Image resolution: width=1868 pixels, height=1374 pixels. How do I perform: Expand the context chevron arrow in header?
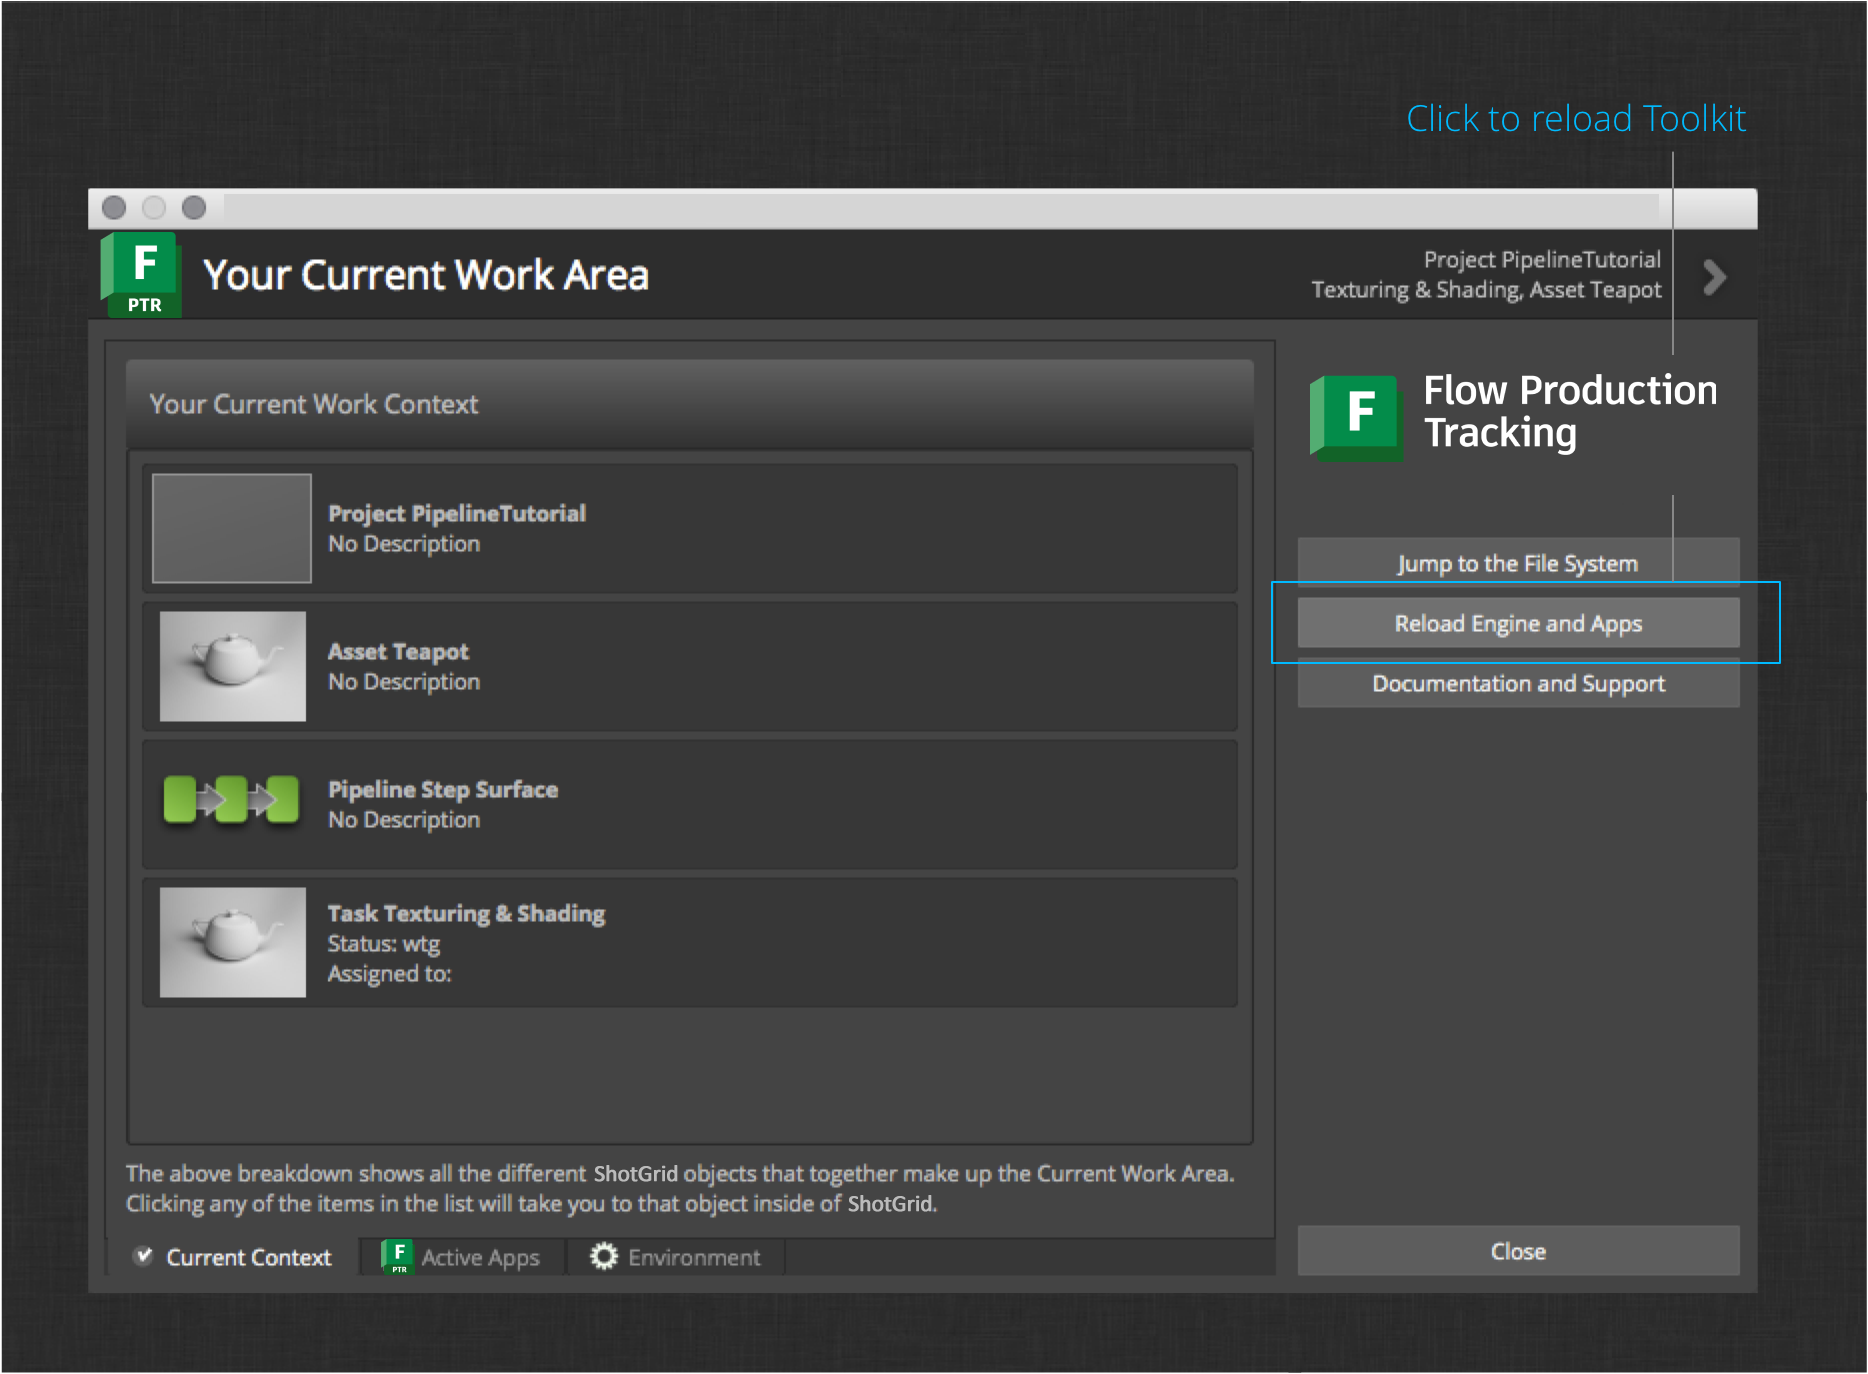1714,277
